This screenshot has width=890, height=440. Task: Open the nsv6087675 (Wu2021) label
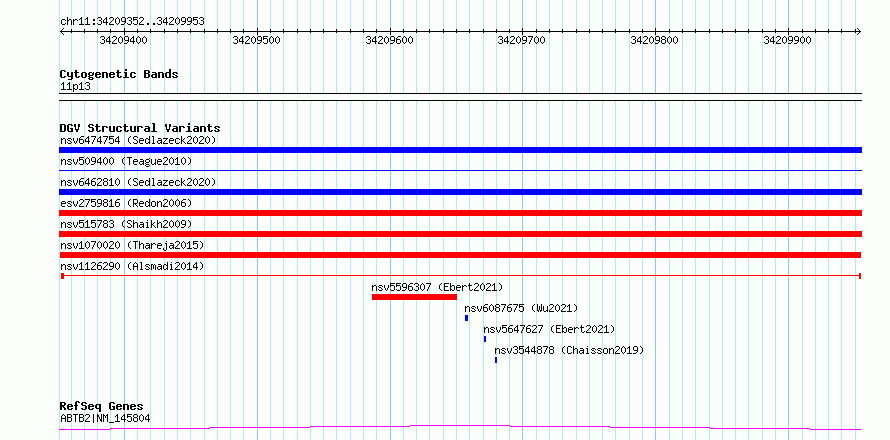click(x=521, y=308)
